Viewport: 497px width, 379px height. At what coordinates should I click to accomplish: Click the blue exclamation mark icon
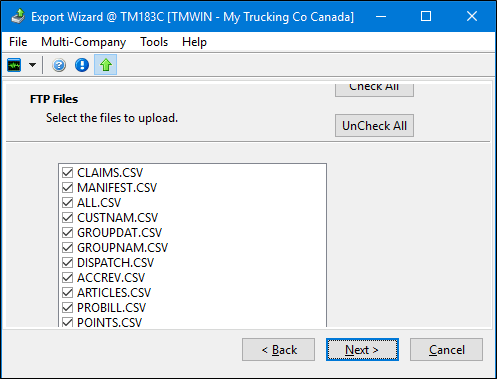point(82,65)
